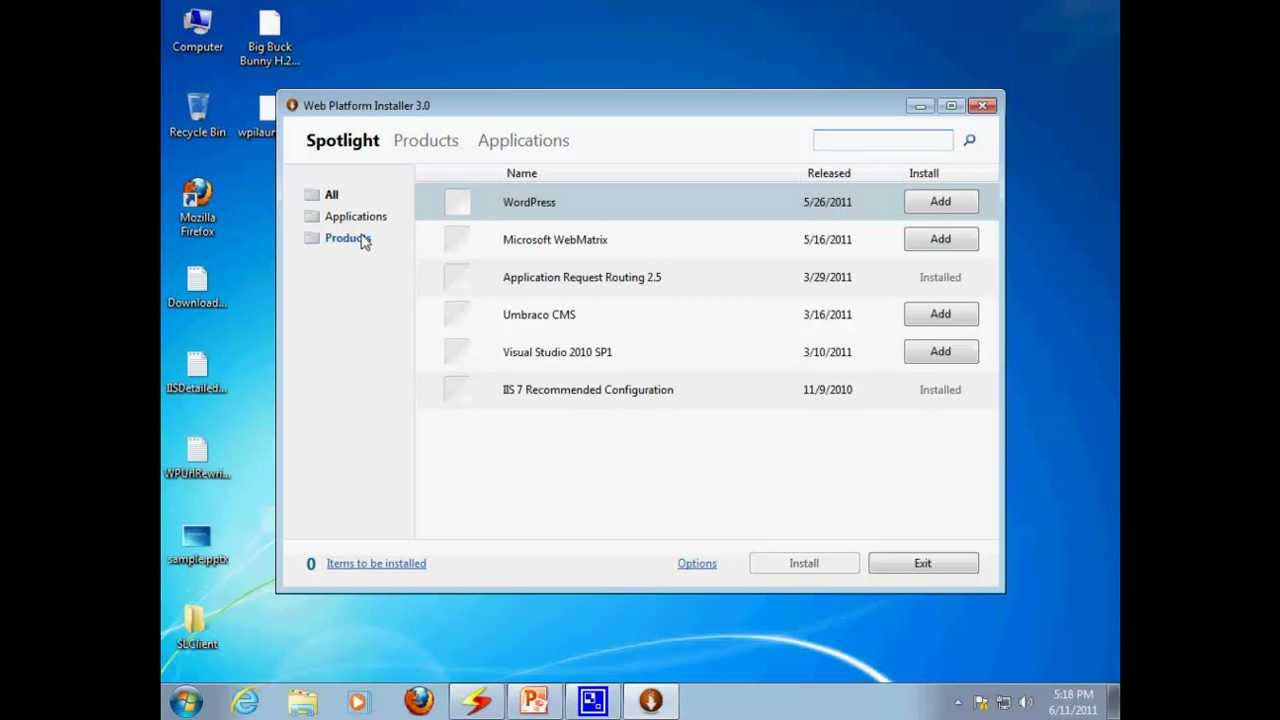The width and height of the screenshot is (1280, 720).
Task: Click the Exit button
Action: [923, 563]
